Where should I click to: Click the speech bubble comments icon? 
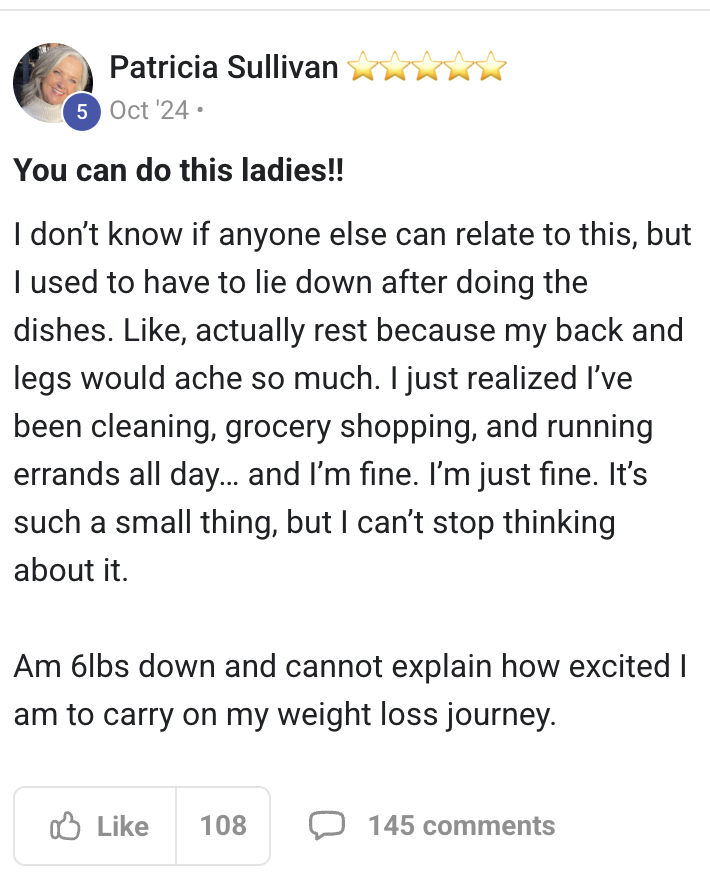tap(326, 826)
